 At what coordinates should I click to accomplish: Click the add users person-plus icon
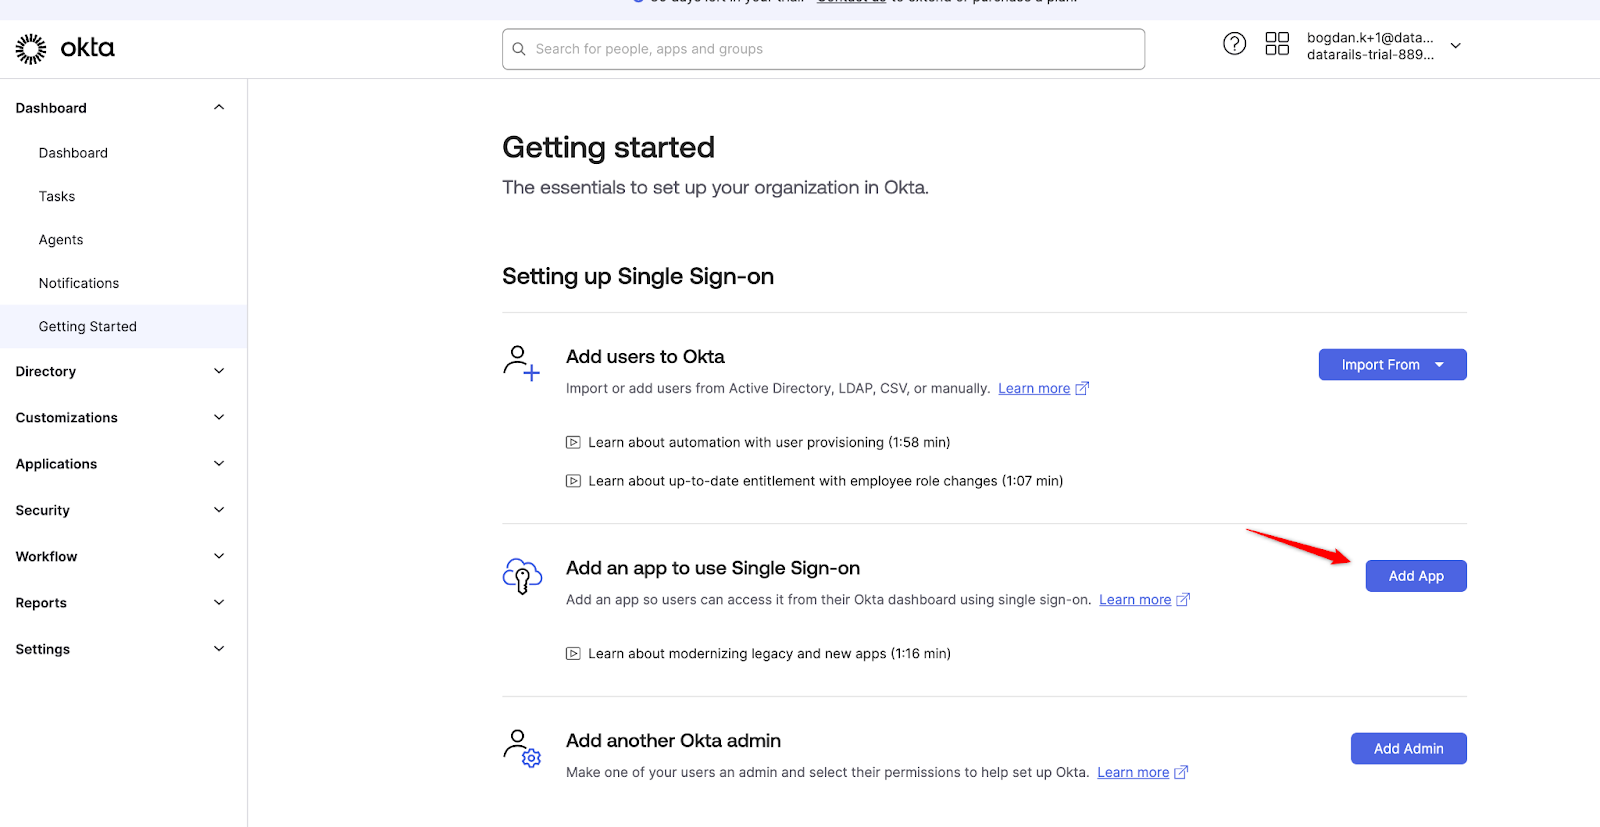pyautogui.click(x=521, y=363)
